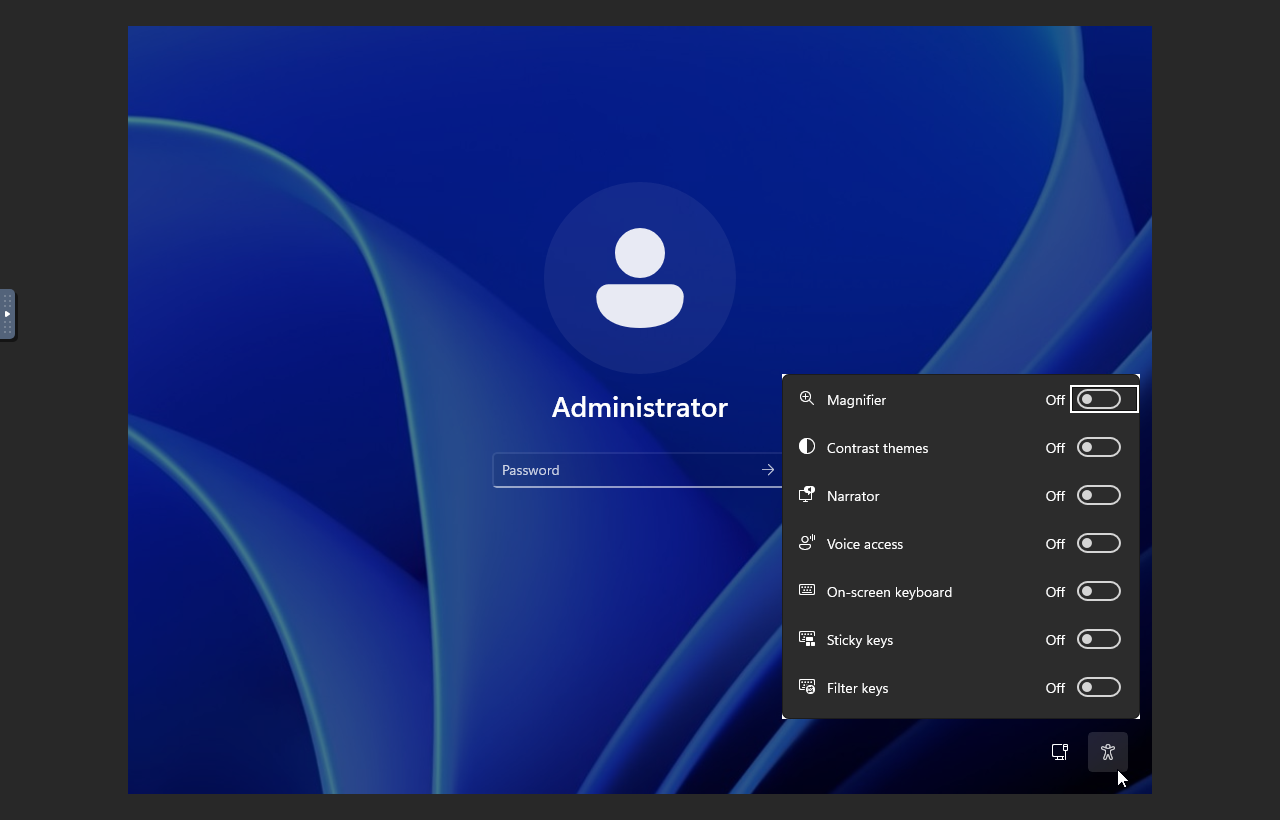The width and height of the screenshot is (1280, 820).
Task: Click the Off status beside On-screen keyboard
Action: tap(1055, 592)
